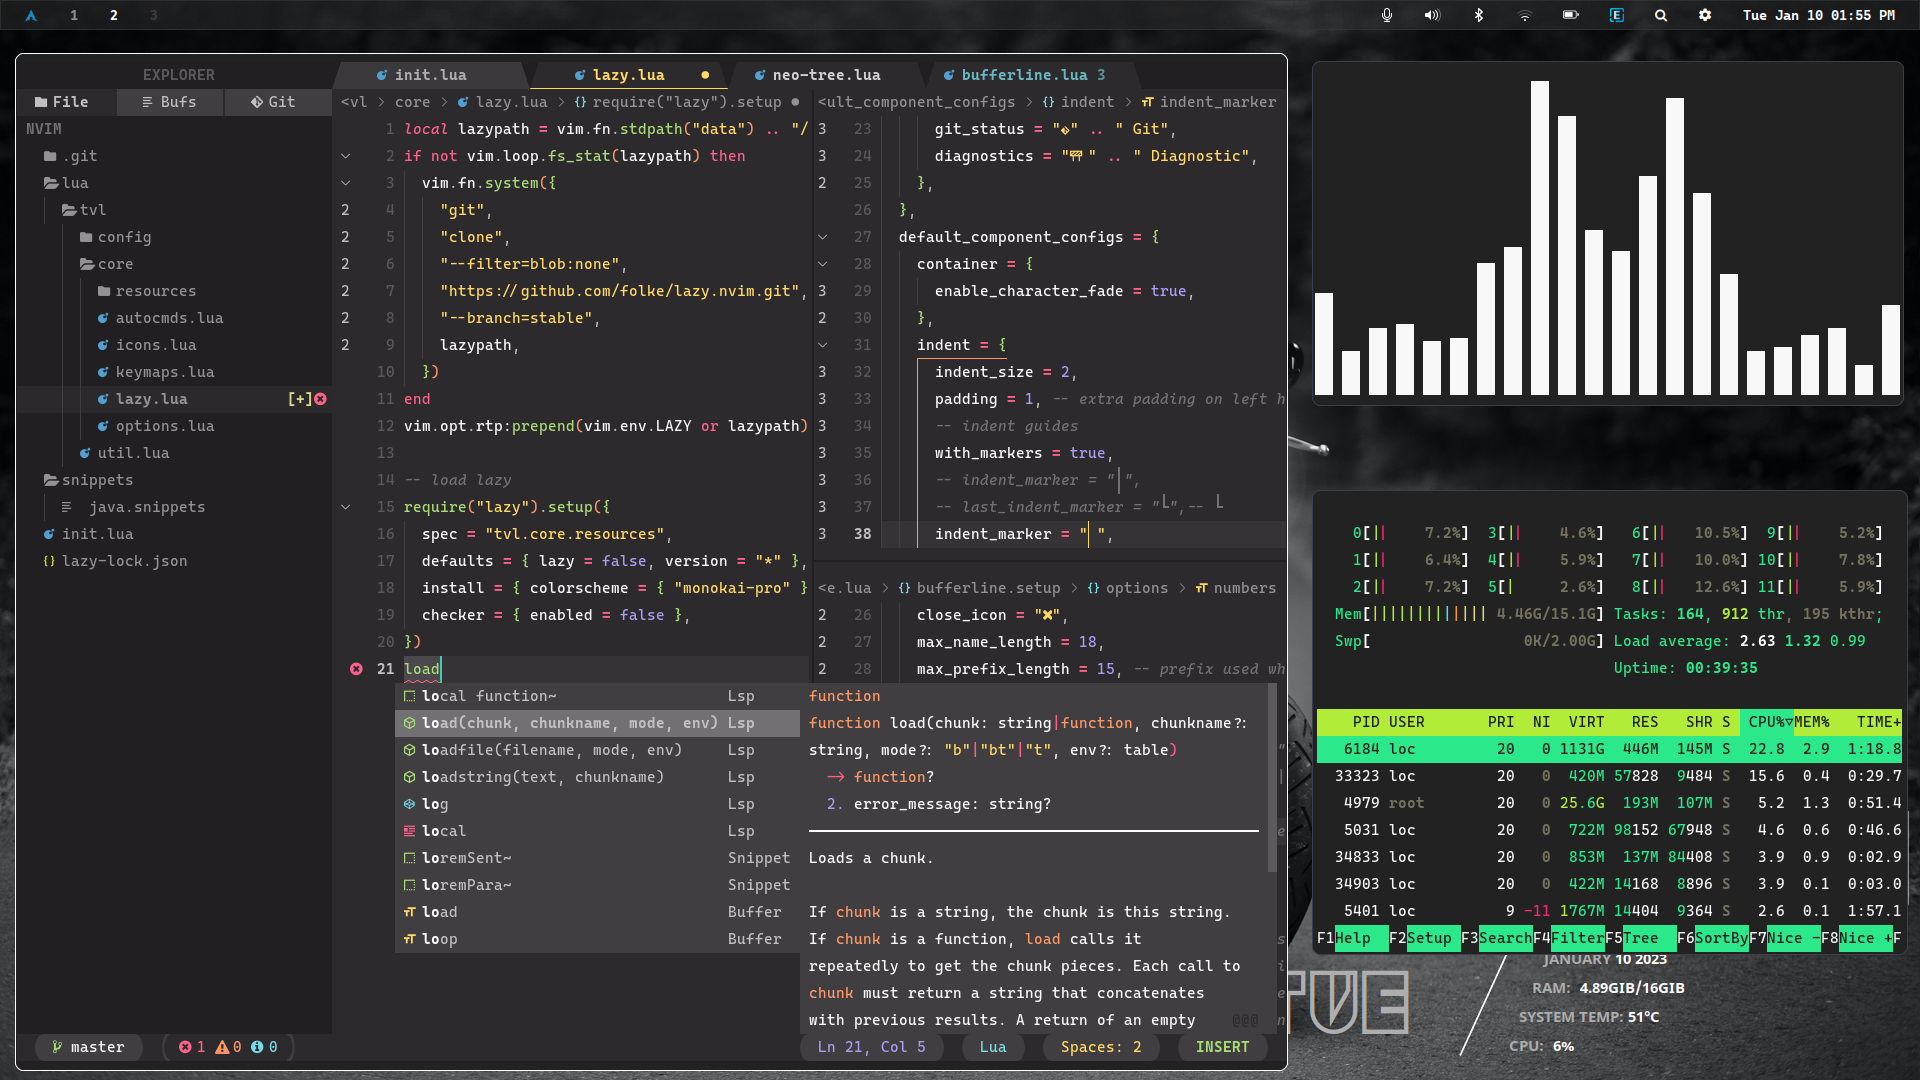Open util.lua in file tree
1920x1080 pixels.
click(x=124, y=453)
